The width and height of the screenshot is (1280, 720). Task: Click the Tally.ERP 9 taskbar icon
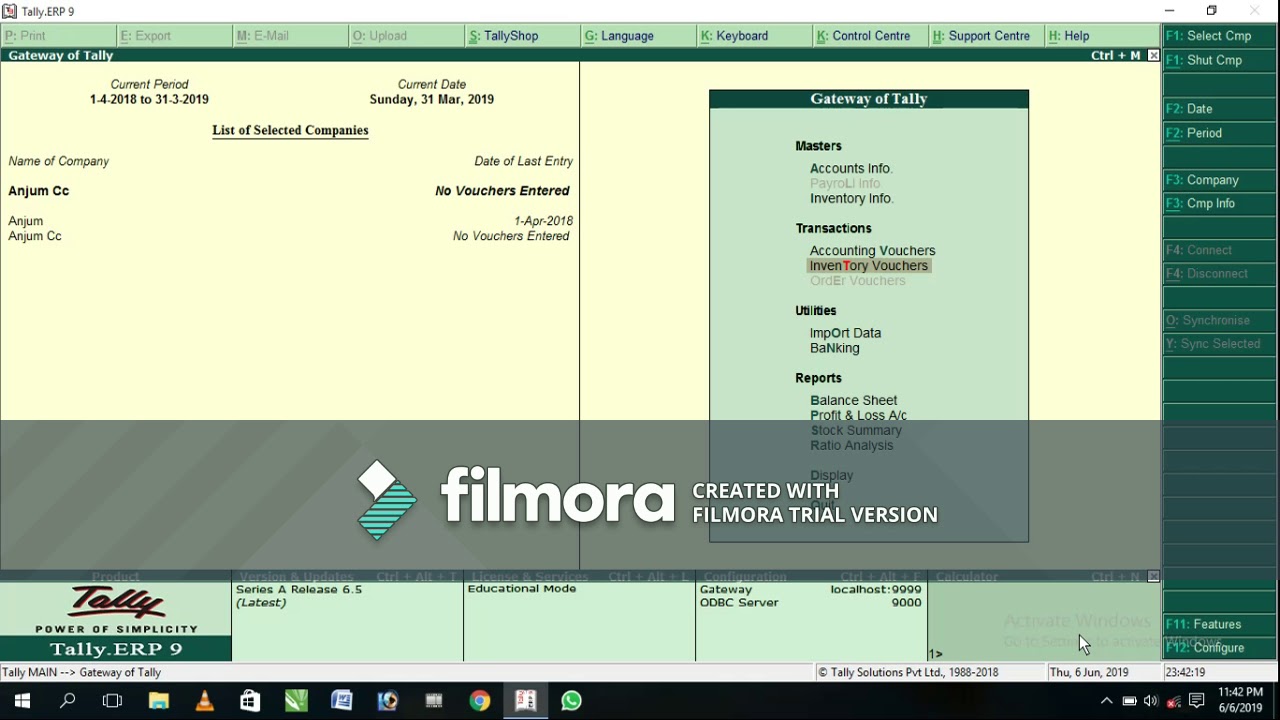526,701
